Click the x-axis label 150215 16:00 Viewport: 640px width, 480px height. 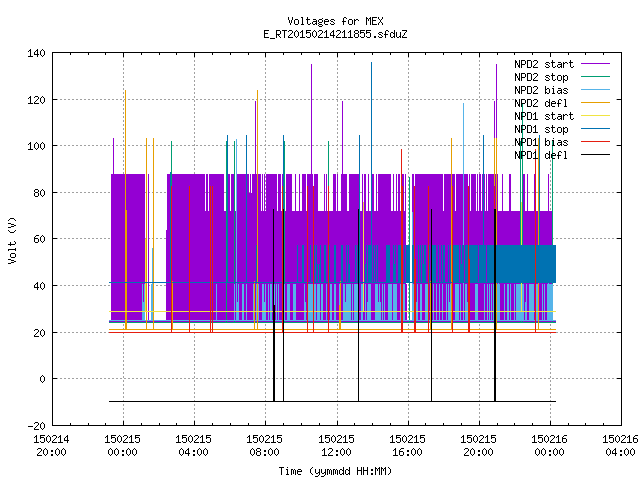point(407,446)
